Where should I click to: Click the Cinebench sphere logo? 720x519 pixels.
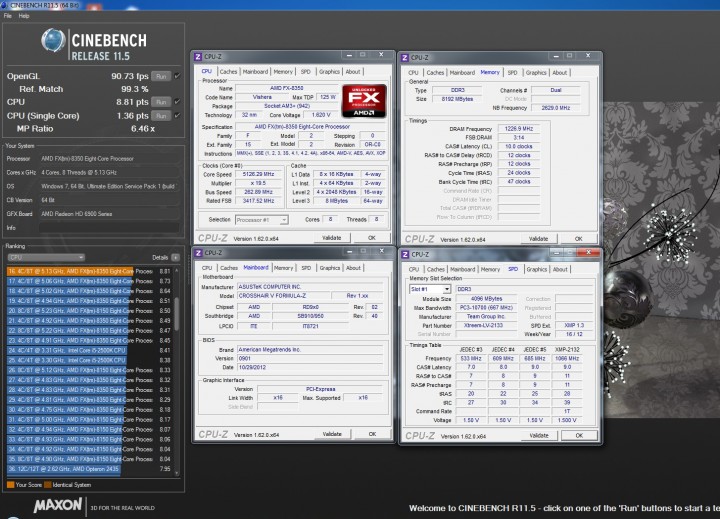(x=53, y=40)
